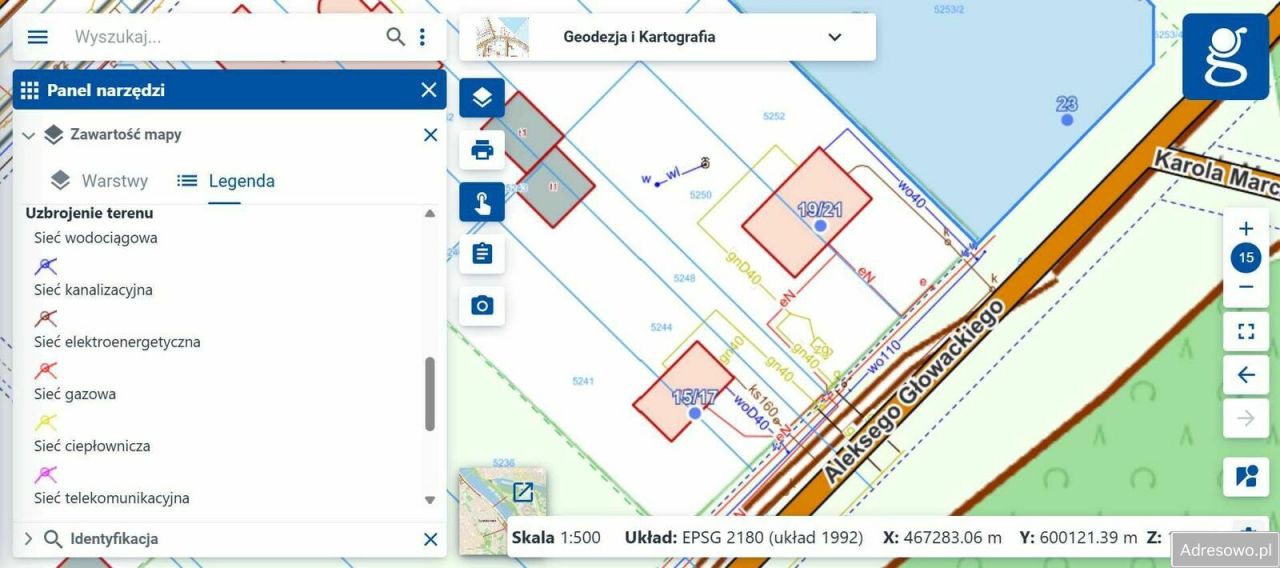Click parcel number 5248 label
Viewport: 1280px width, 568px height.
[x=684, y=278]
